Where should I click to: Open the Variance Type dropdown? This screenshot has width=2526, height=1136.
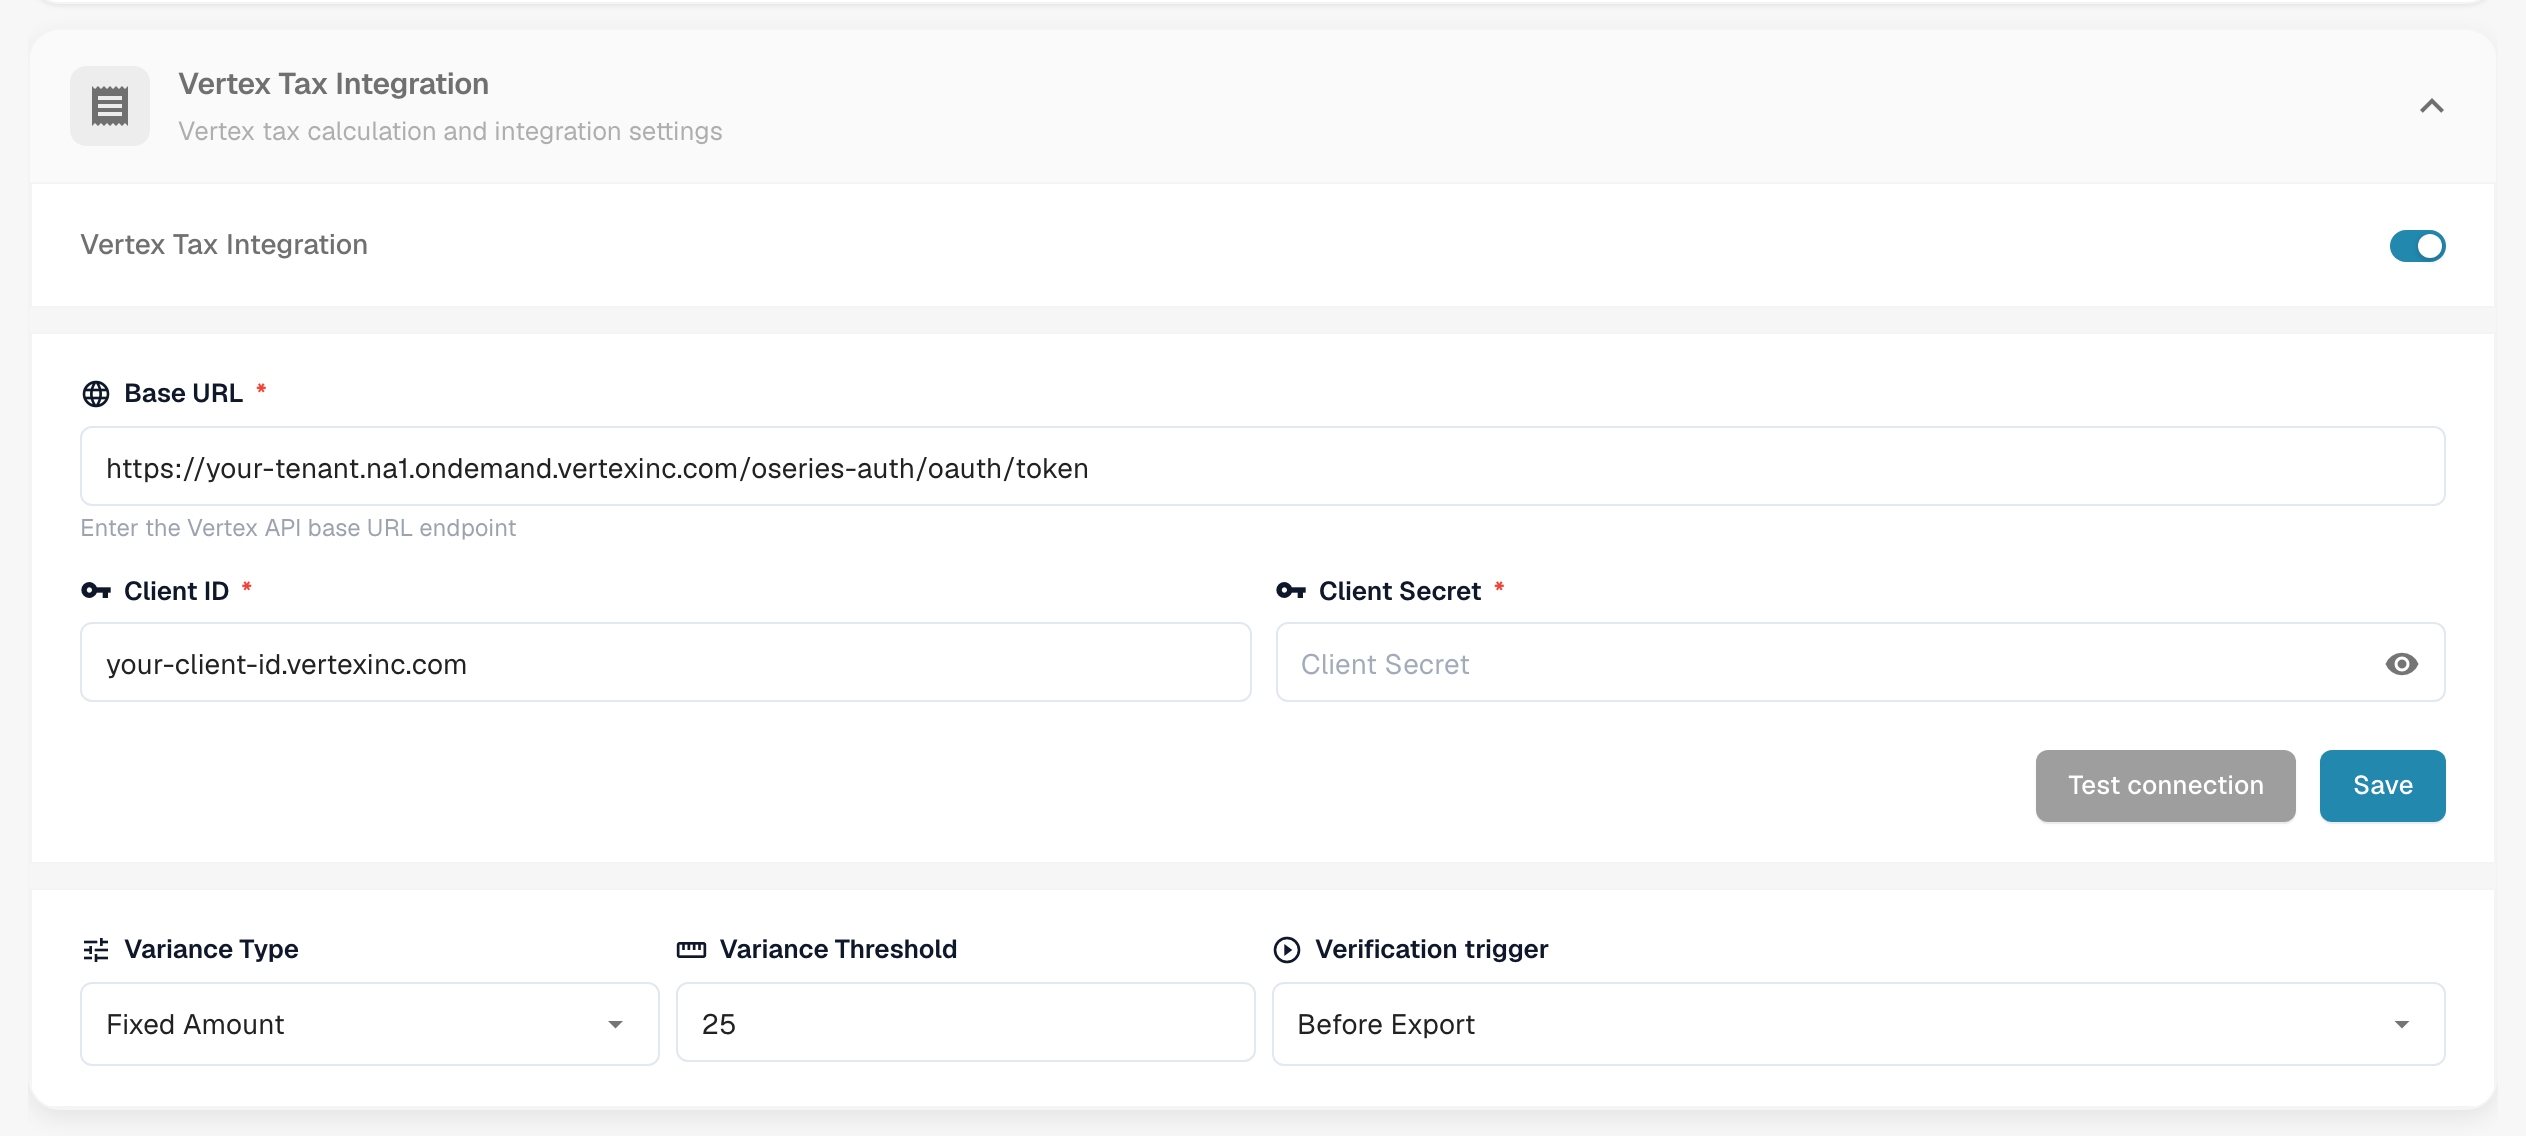tap(369, 1024)
